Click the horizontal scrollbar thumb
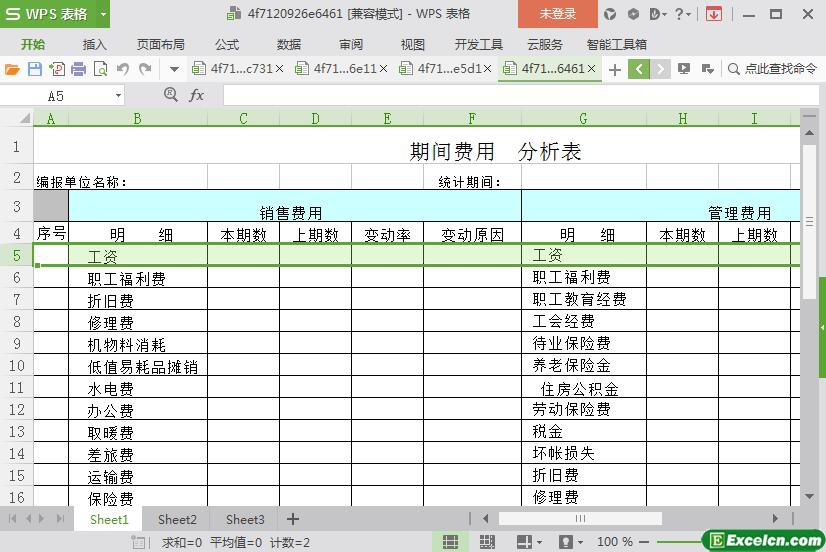Screen dimensions: 826x552 [580, 519]
